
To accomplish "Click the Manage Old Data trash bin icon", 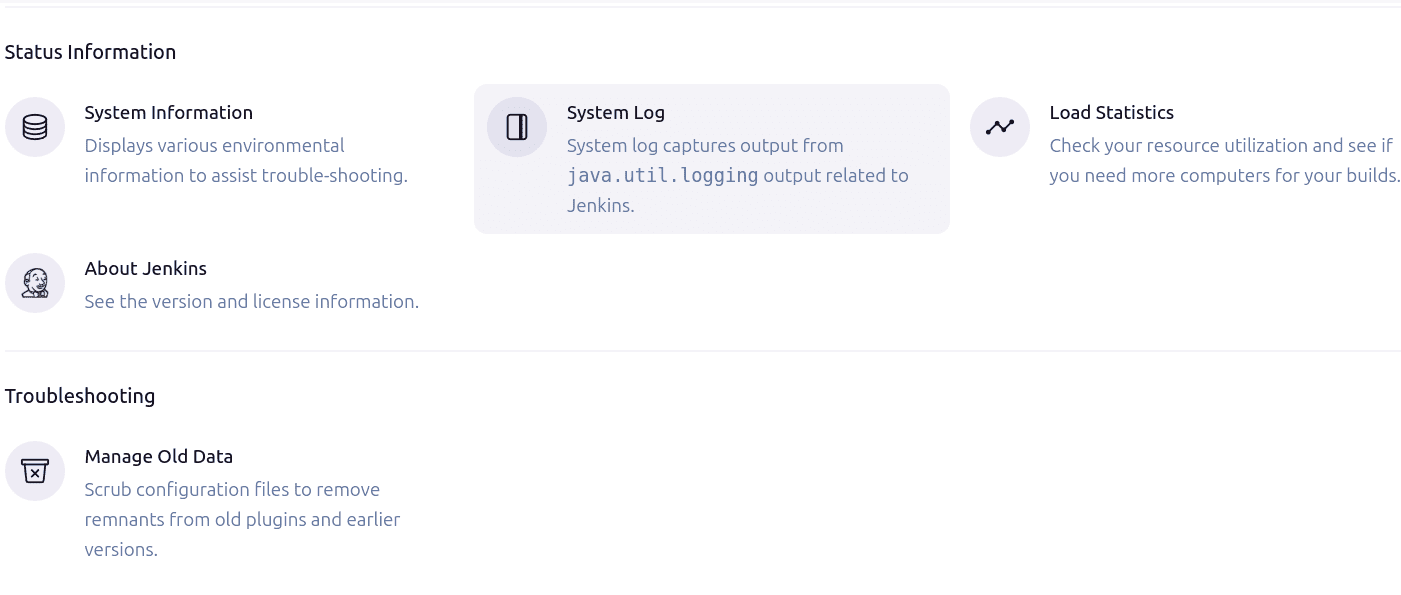I will [35, 471].
